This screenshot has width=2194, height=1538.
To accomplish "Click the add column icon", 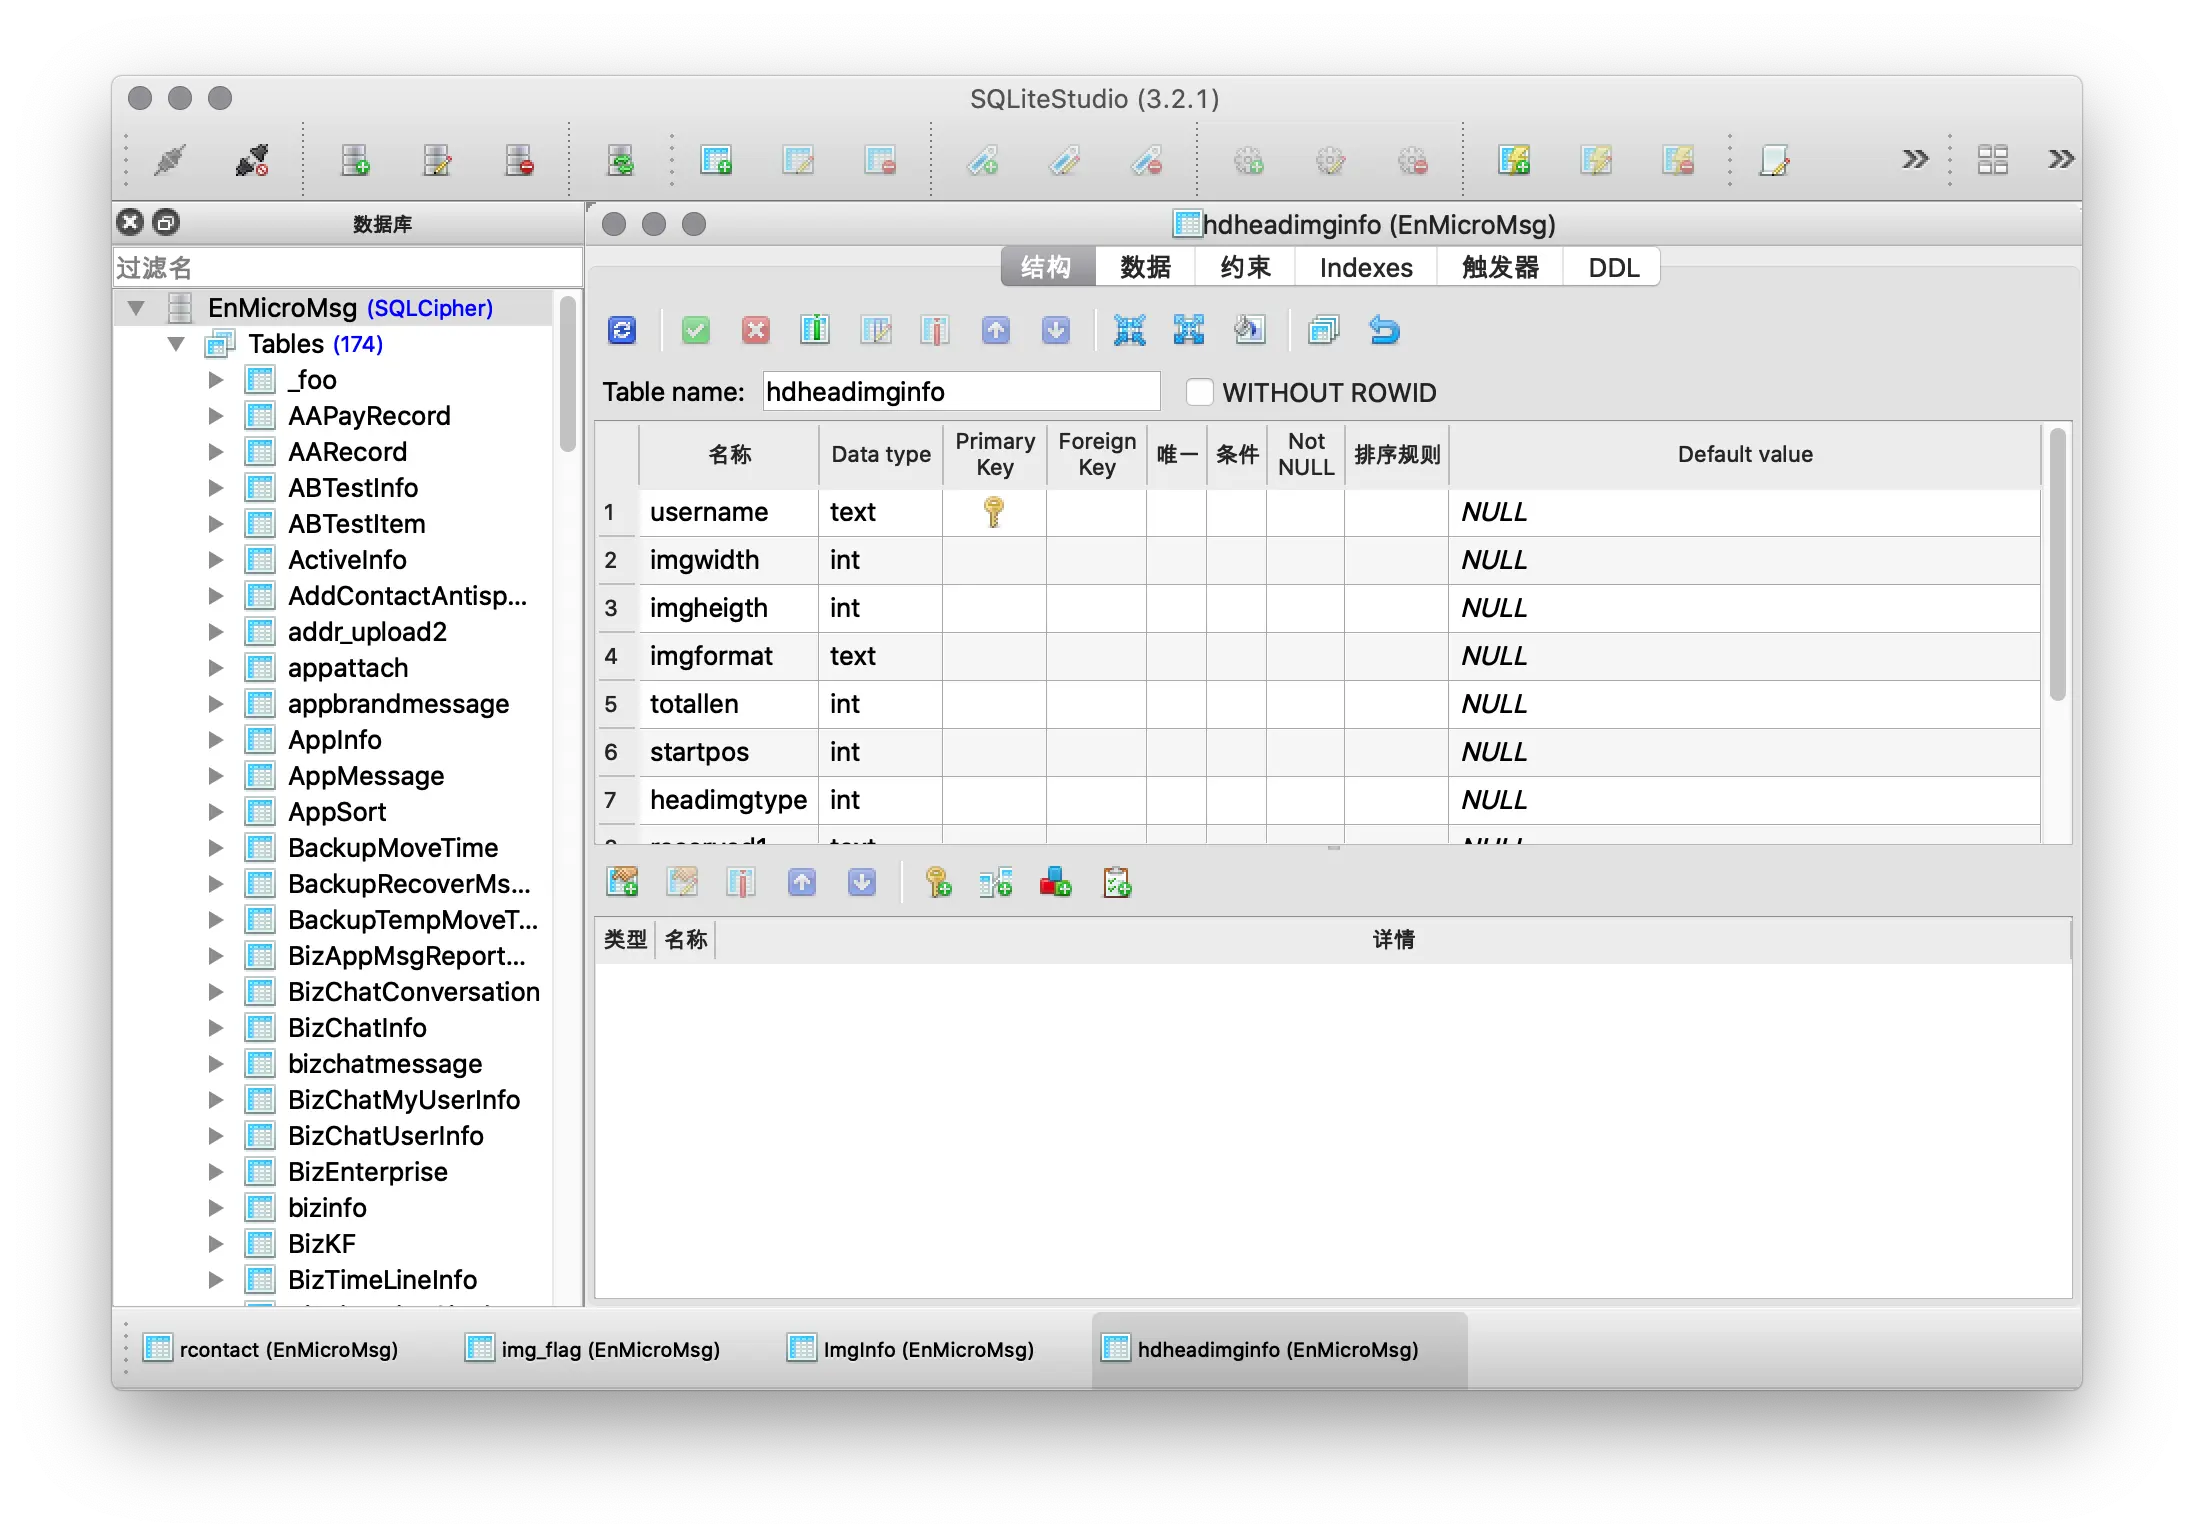I will pos(815,330).
